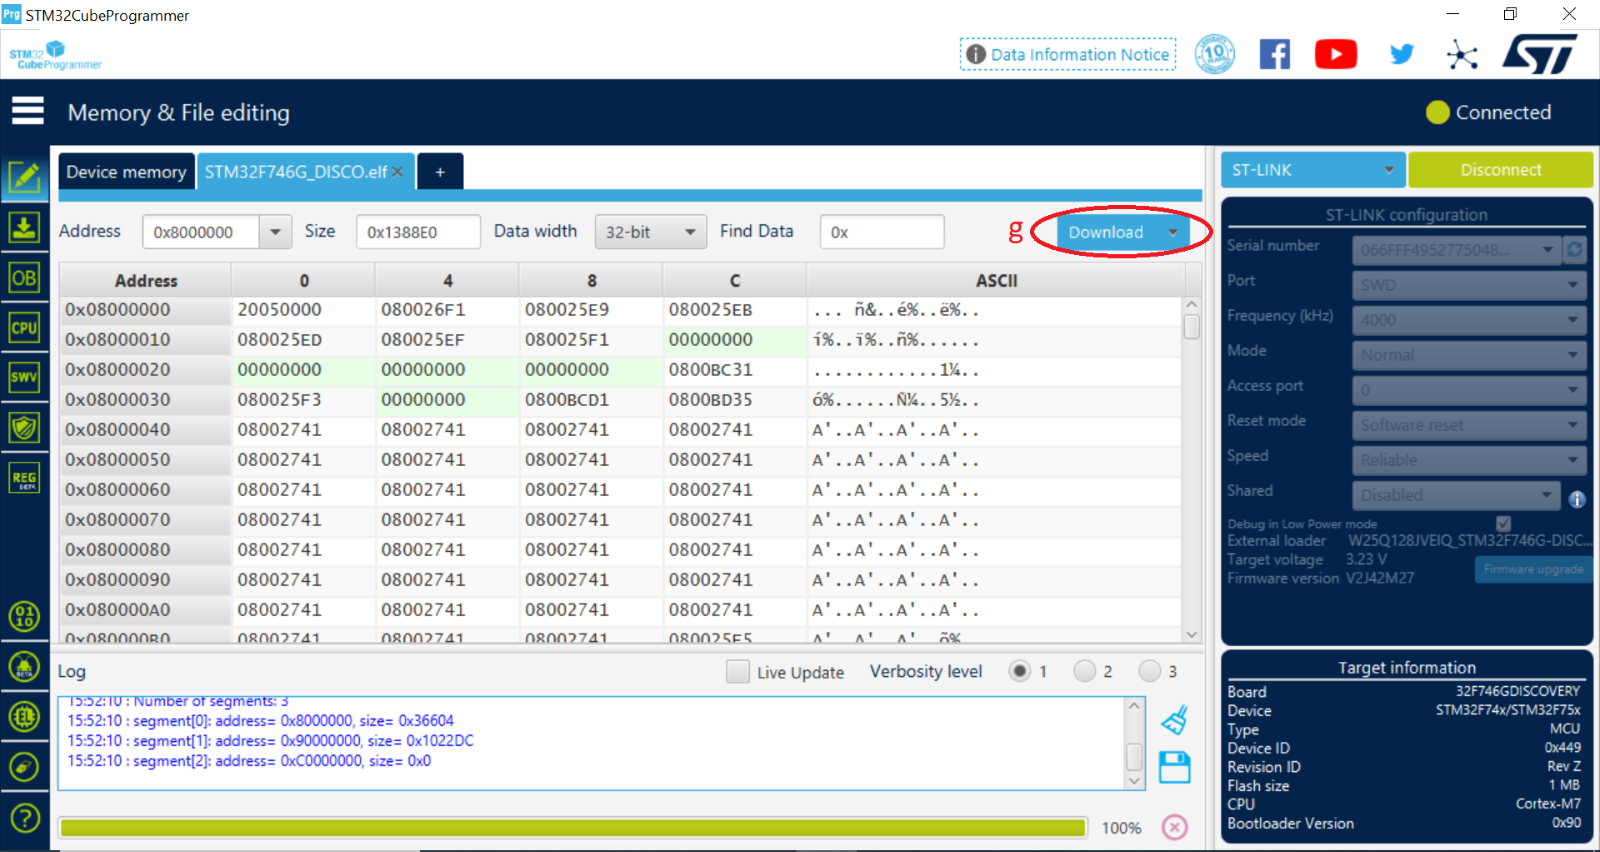Image resolution: width=1600 pixels, height=852 pixels.
Task: Open Erasing & Programming download sidebar icon
Action: [x=24, y=228]
